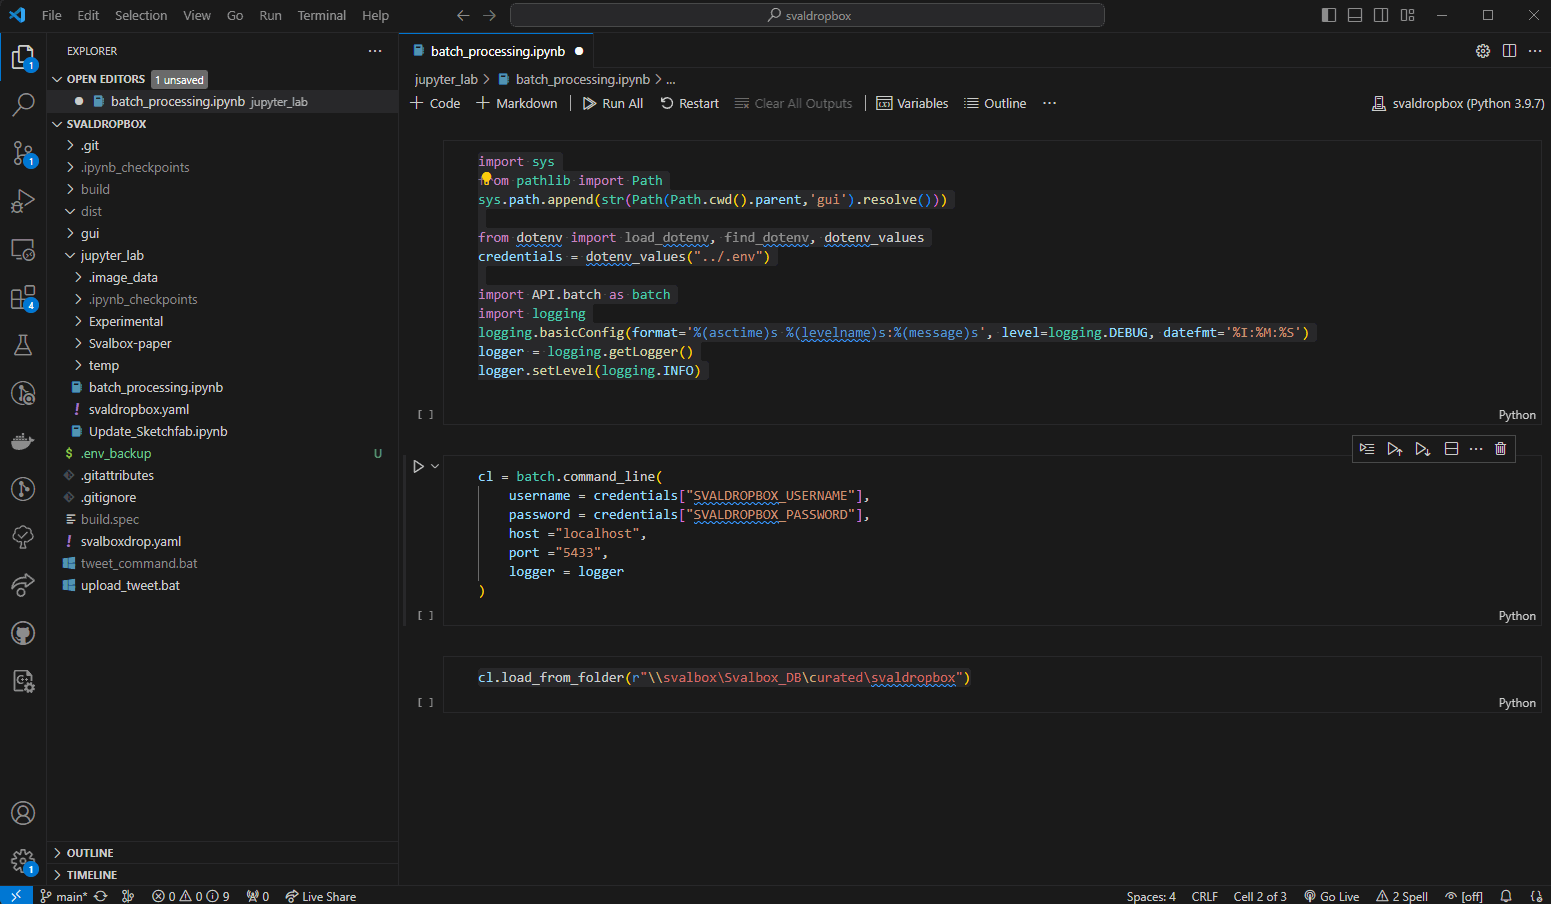Viewport: 1551px width, 904px height.
Task: Select the svaldropbox Python 3.9.7 kernel
Action: [1458, 103]
